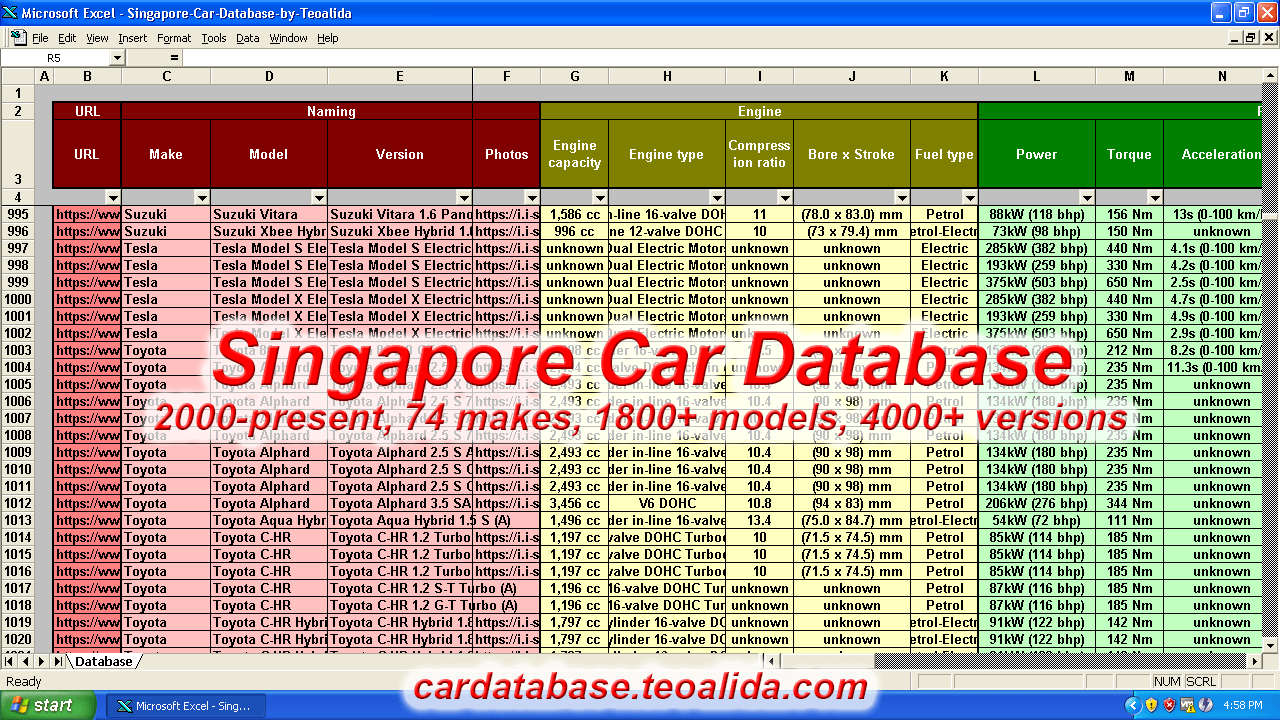Click '156 Nm' torque cell
1280x720 pixels.
[x=1130, y=214]
